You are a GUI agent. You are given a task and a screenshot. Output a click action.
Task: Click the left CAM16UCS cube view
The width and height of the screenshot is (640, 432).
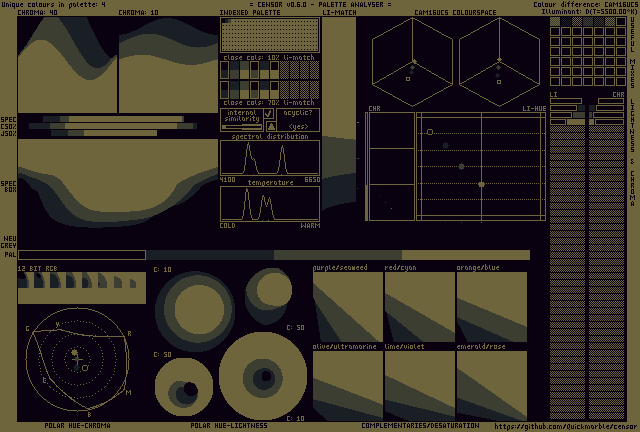coord(412,62)
